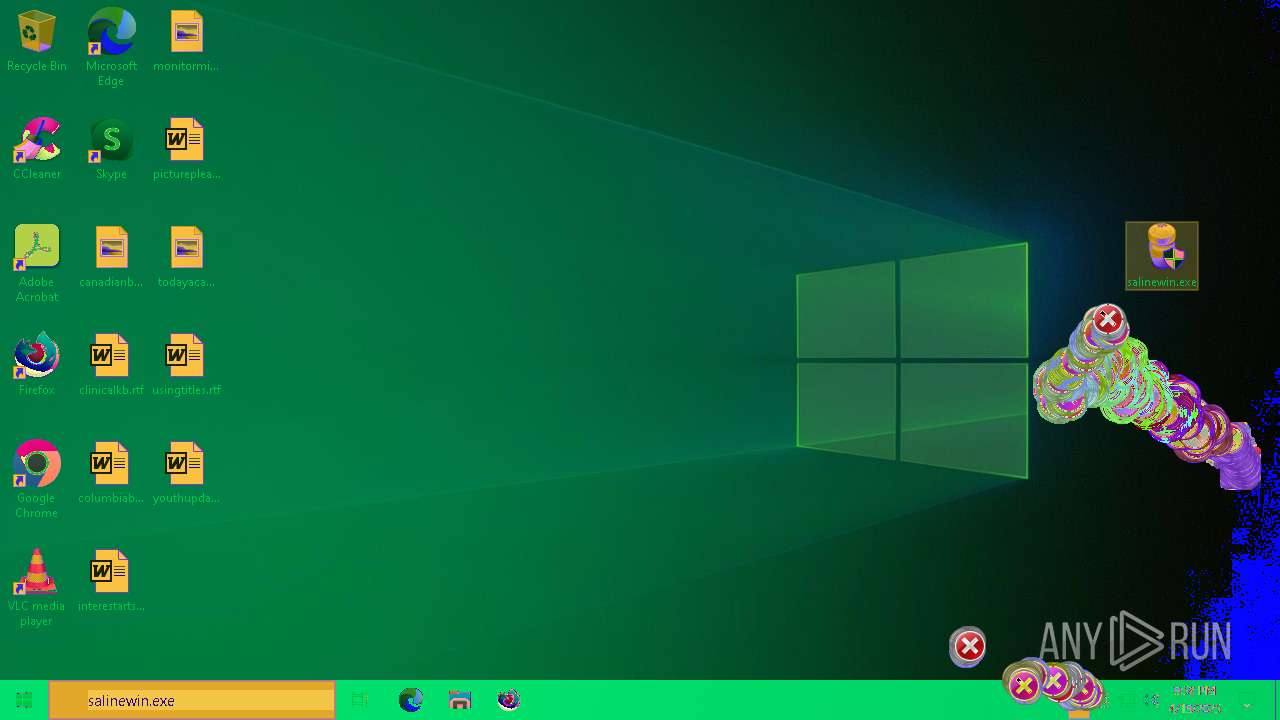Open Firefox desktop shortcut

coord(37,365)
